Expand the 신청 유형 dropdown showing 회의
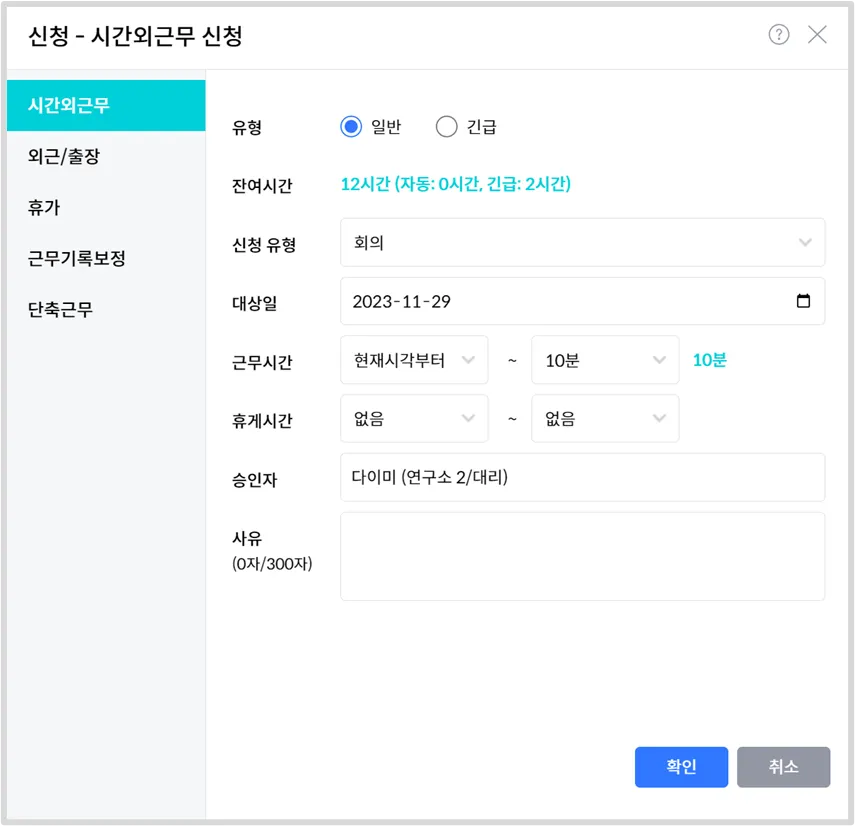Screen dimensions: 855x826 pyautogui.click(x=582, y=243)
